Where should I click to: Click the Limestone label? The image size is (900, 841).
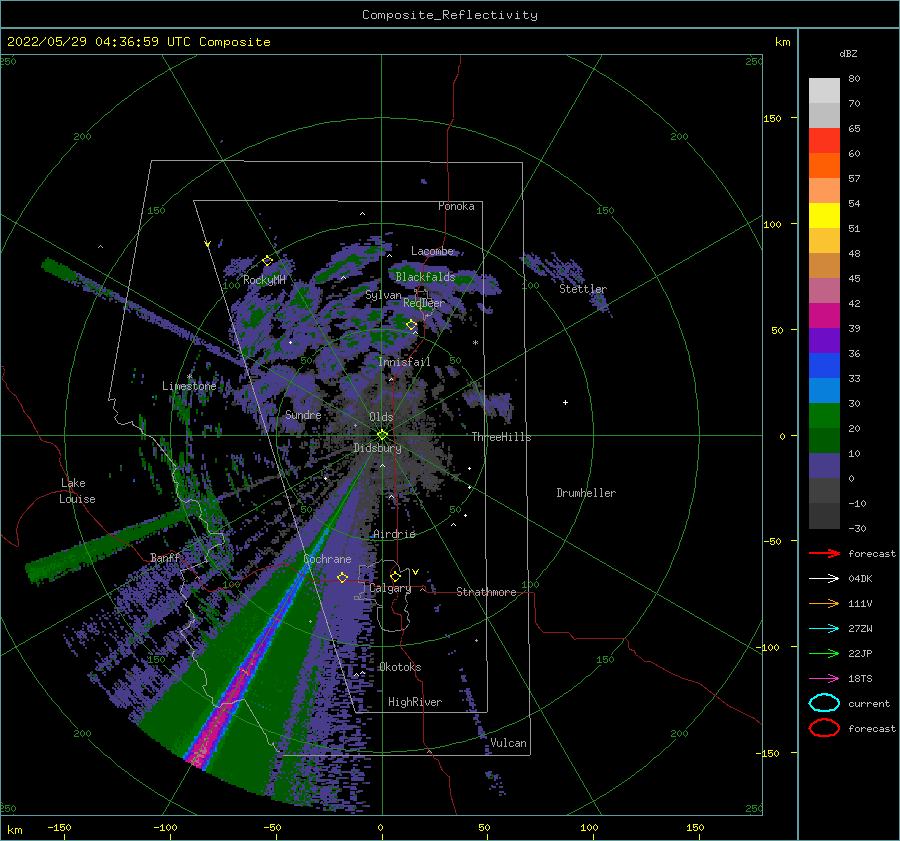189,386
